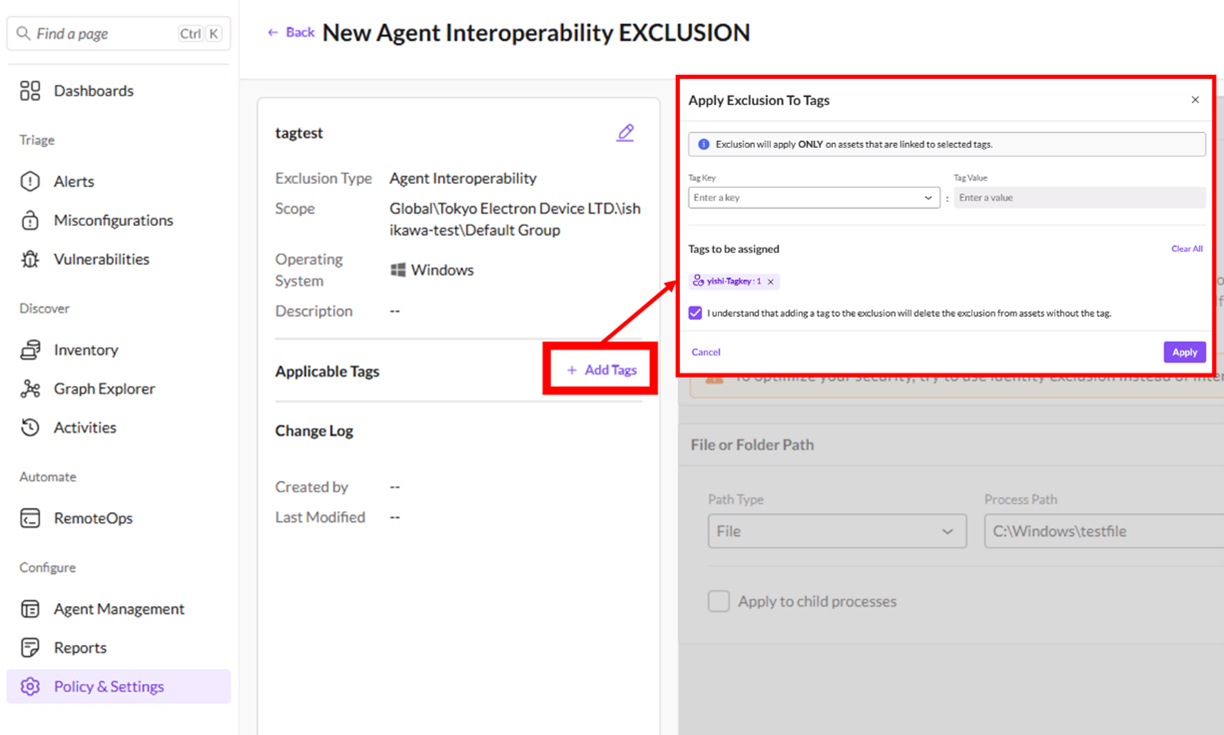This screenshot has width=1224, height=735.
Task: Go to Agent Management page
Action: 118,609
